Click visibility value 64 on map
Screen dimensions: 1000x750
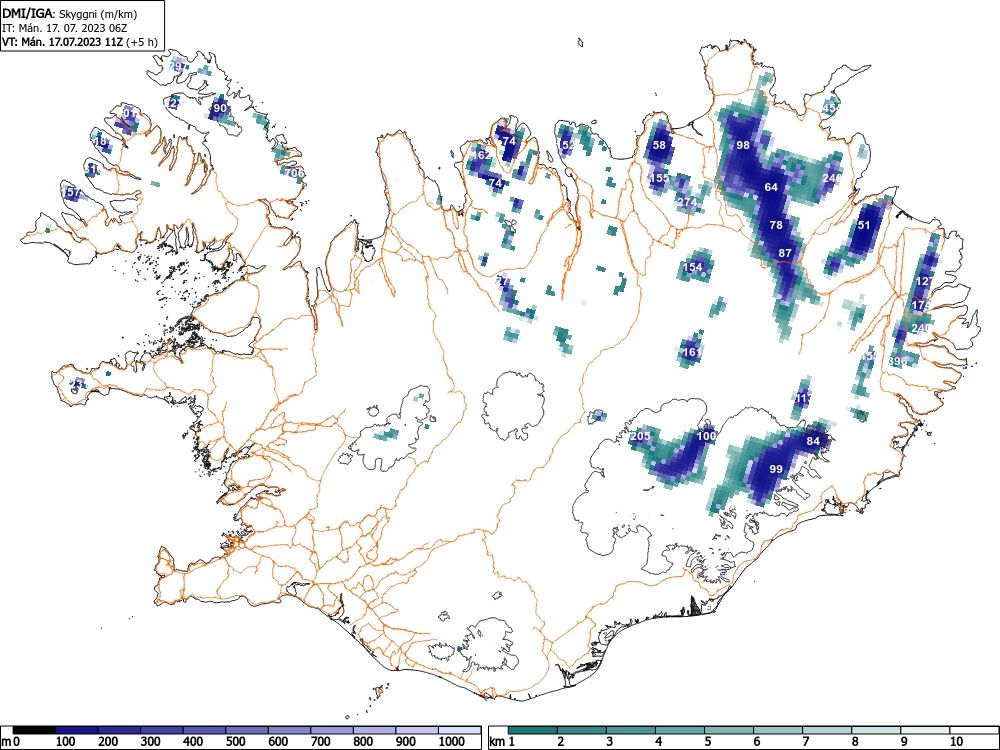(771, 187)
